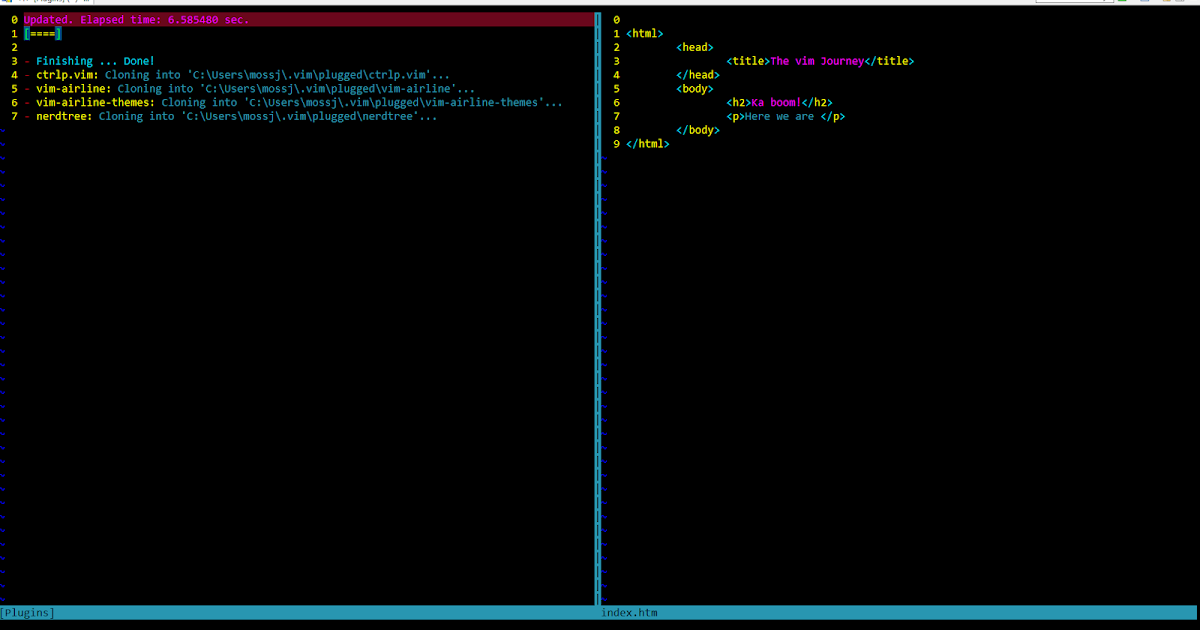Place cursor on the opening <html> tag
1200x630 pixels.
(x=644, y=34)
